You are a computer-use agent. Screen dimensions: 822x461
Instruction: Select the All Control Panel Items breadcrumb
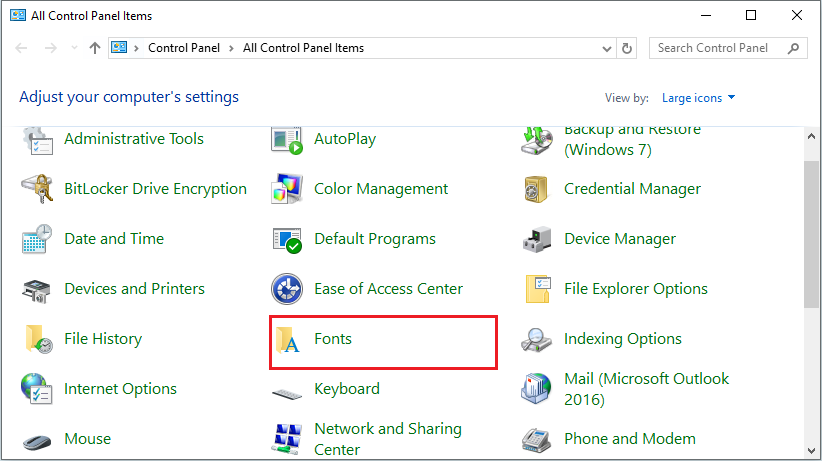[303, 48]
